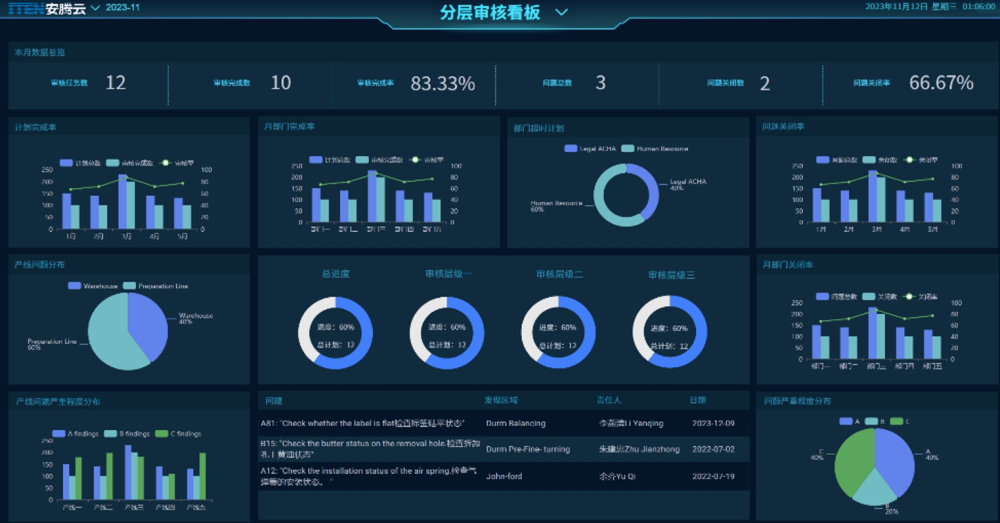Image resolution: width=1000 pixels, height=523 pixels.
Task: Sort by the 问题 column header
Action: [274, 401]
